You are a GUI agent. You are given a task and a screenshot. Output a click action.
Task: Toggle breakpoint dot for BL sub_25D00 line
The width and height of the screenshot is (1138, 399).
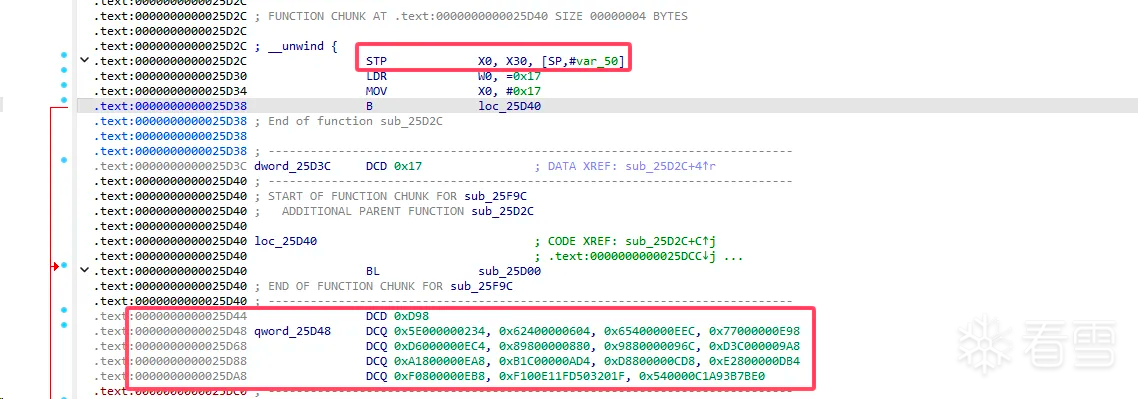tap(64, 265)
